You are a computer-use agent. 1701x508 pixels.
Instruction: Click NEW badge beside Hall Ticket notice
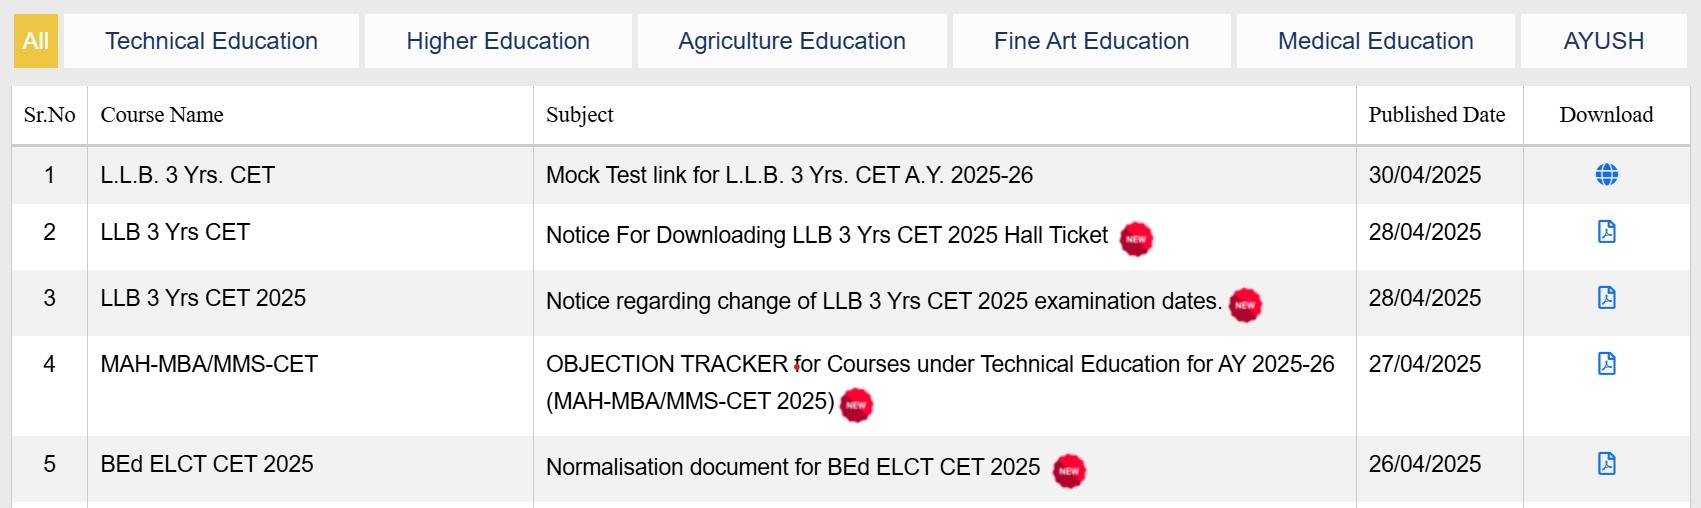pyautogui.click(x=1136, y=239)
